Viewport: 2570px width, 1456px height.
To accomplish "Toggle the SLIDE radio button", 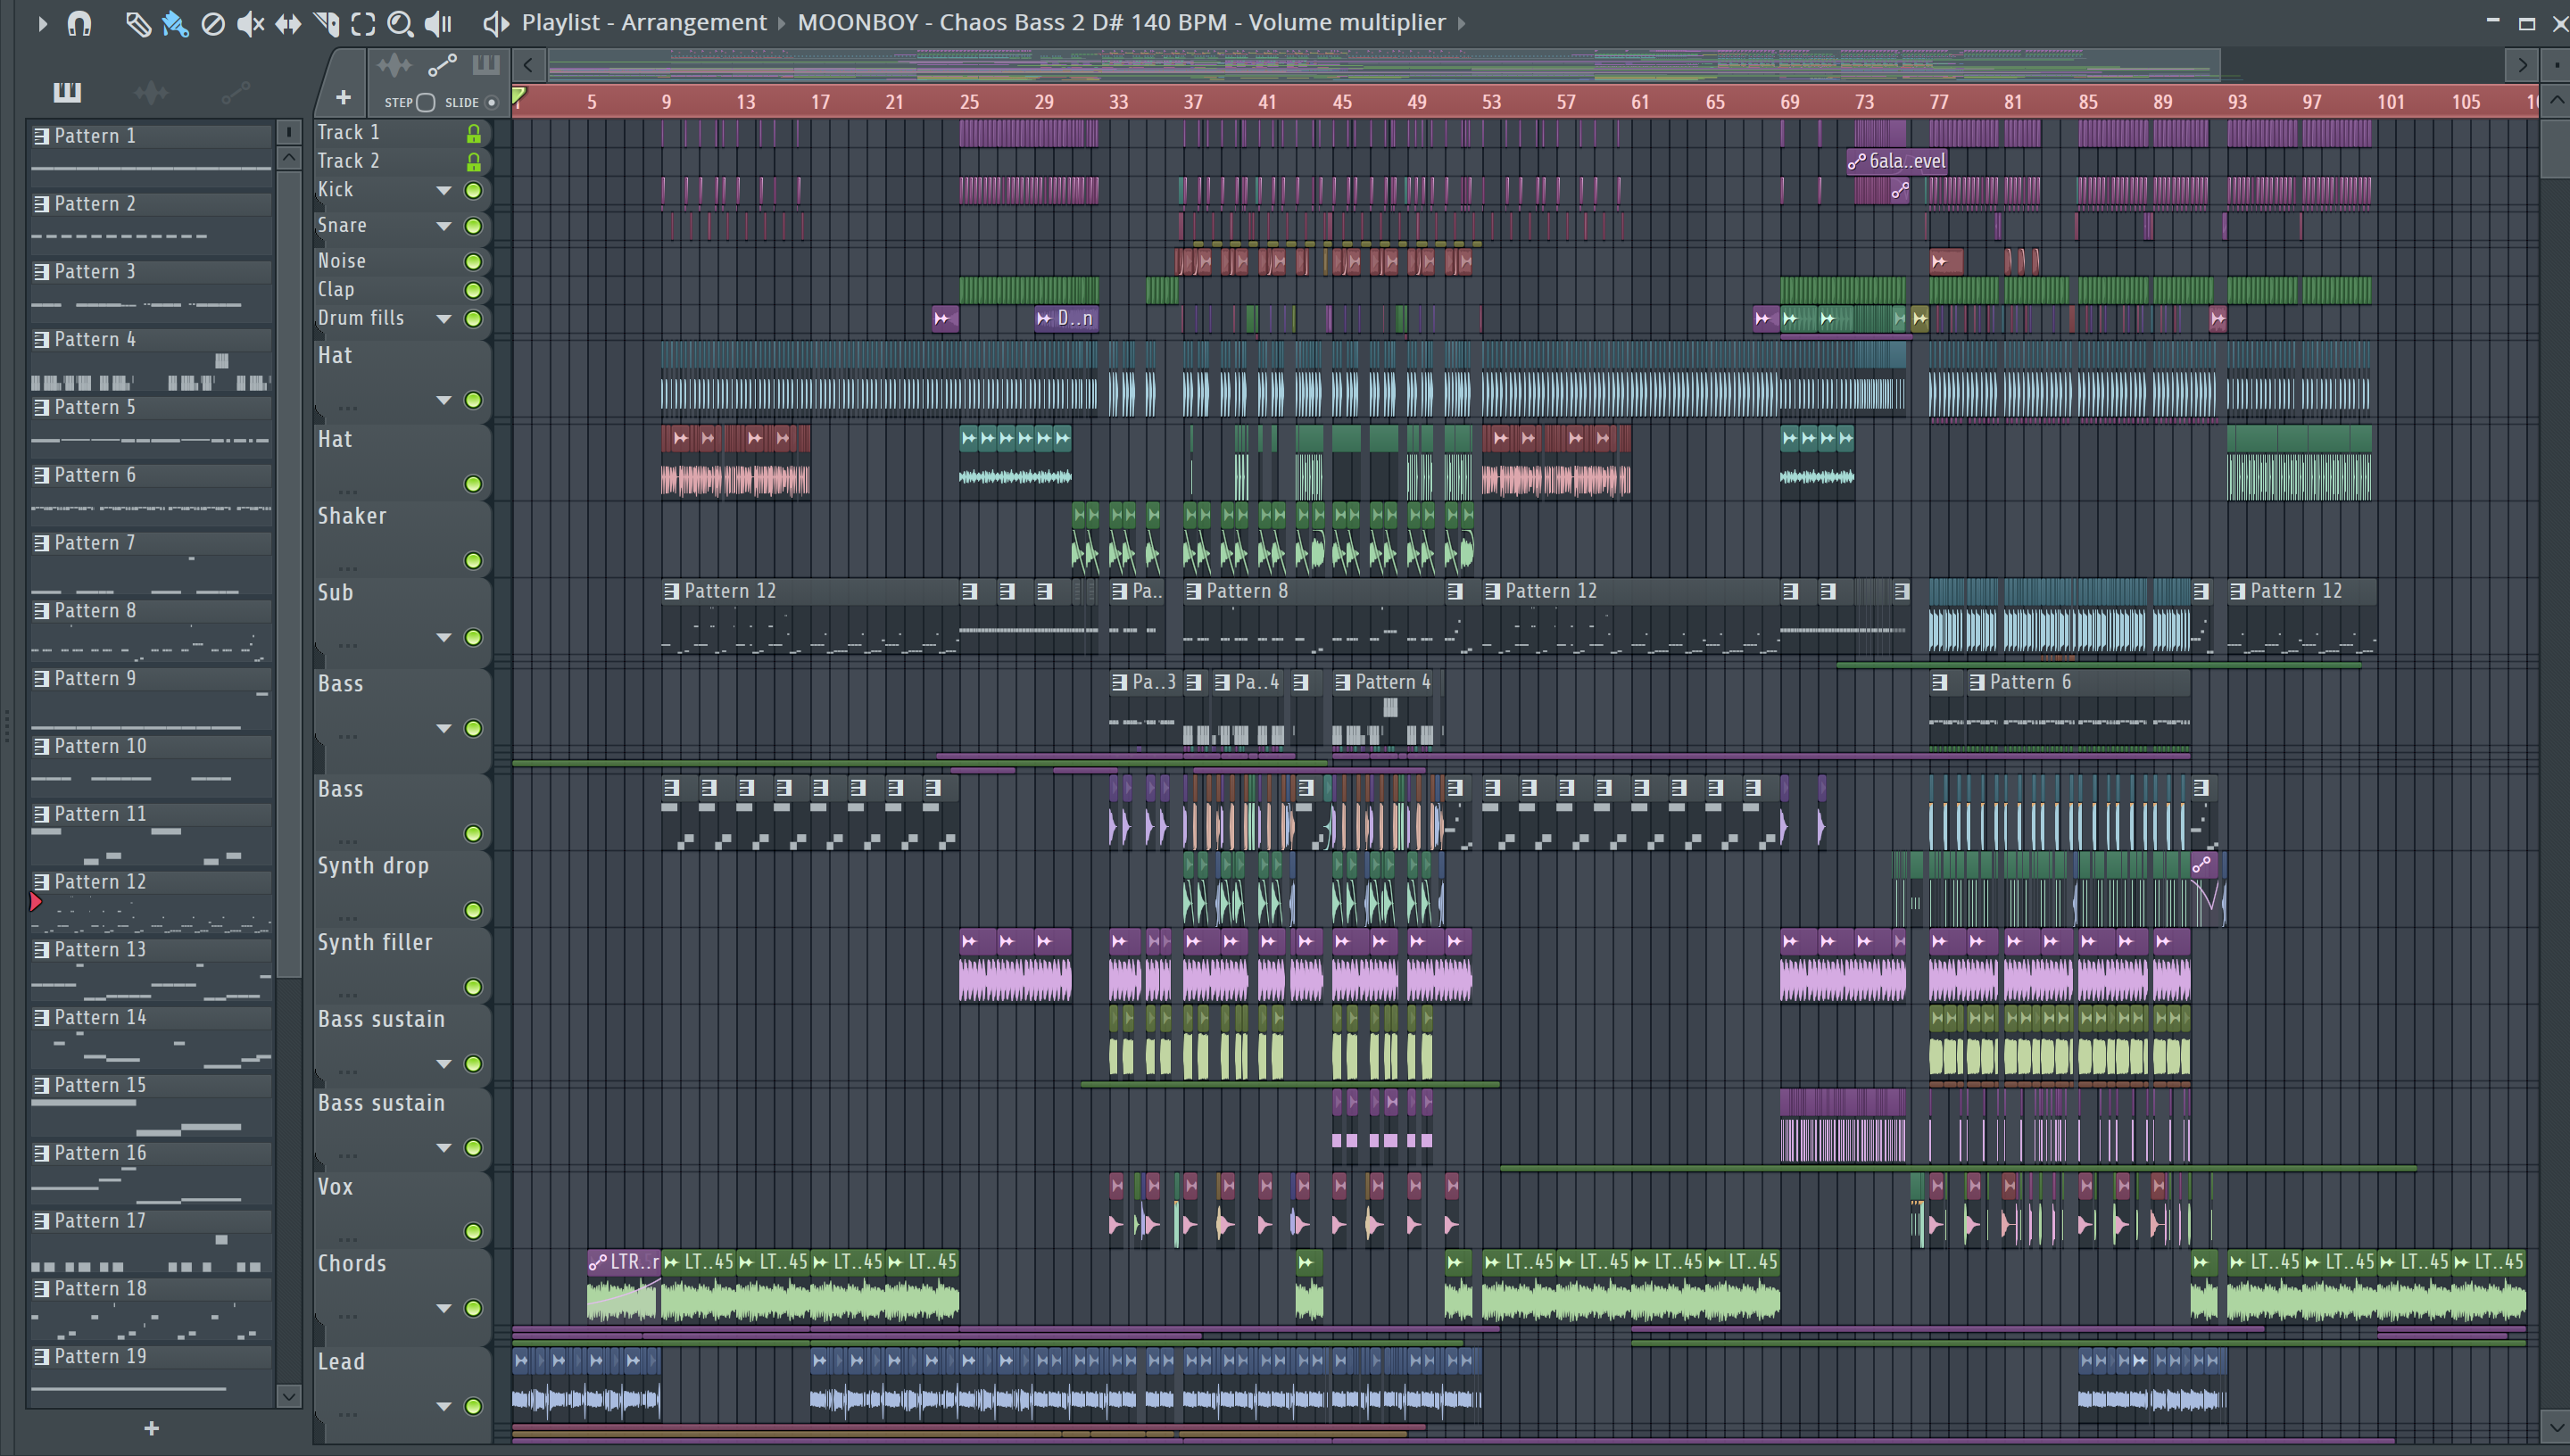I will 491,103.
